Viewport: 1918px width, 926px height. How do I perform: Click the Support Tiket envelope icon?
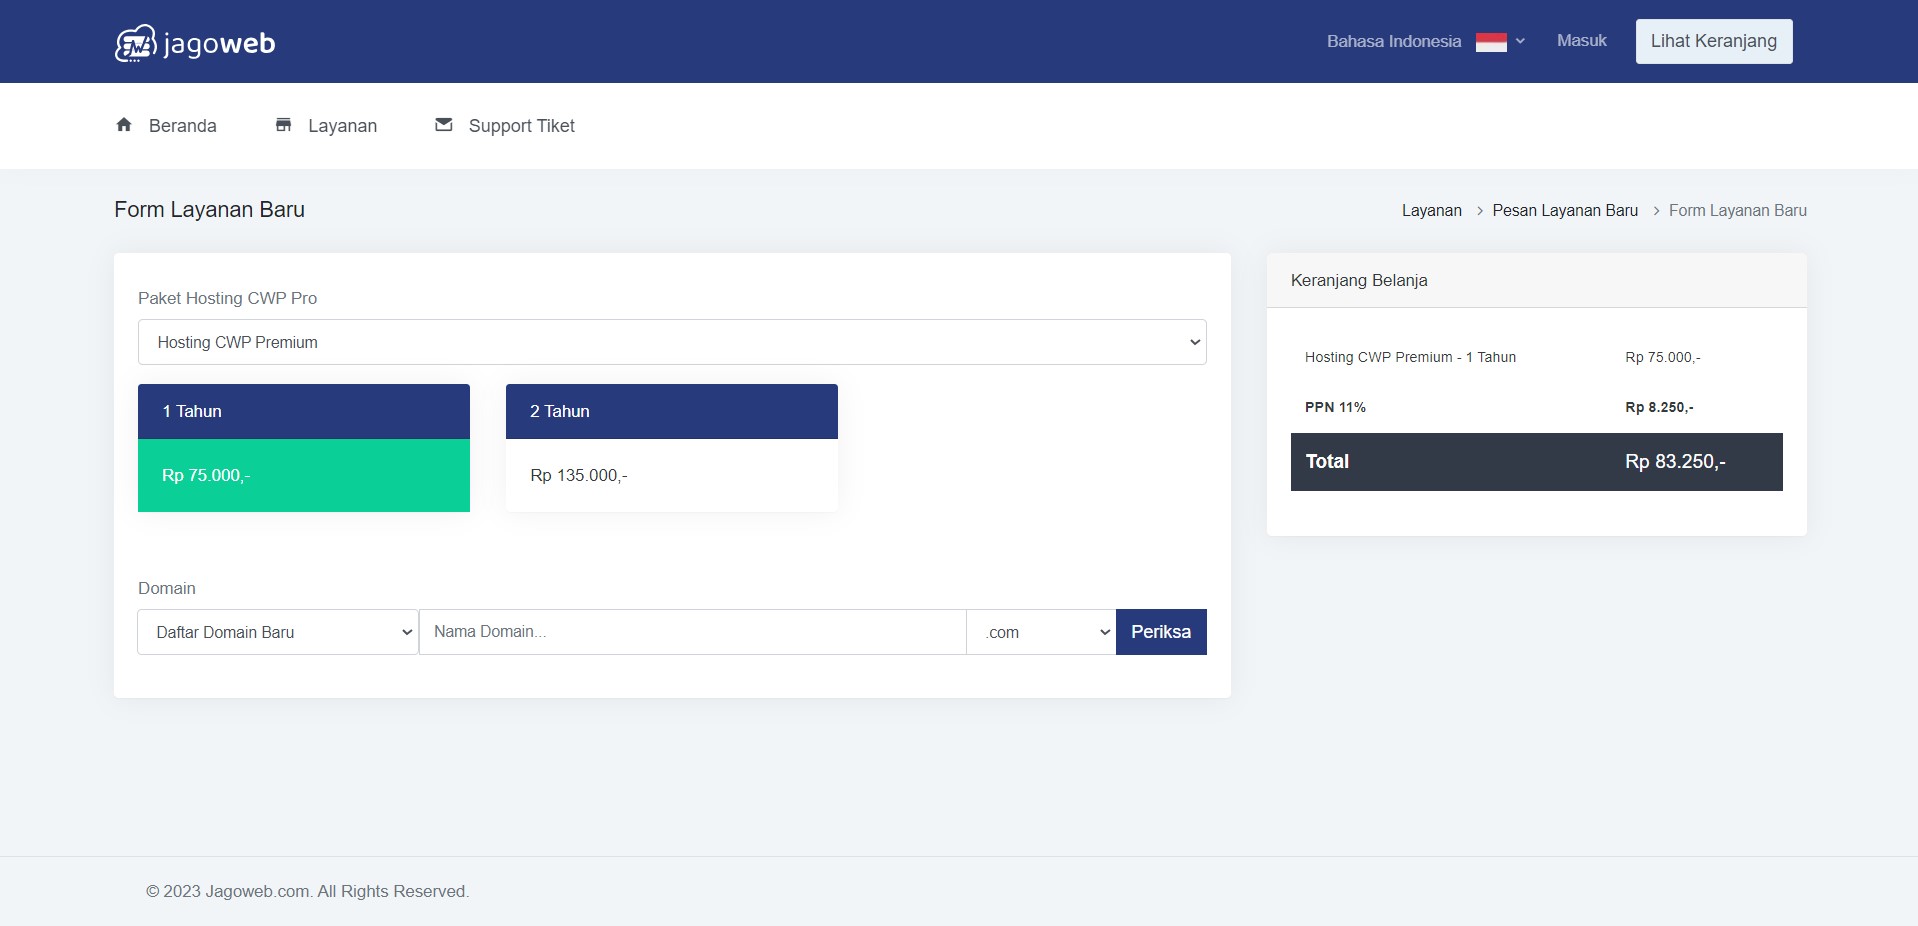click(x=444, y=125)
